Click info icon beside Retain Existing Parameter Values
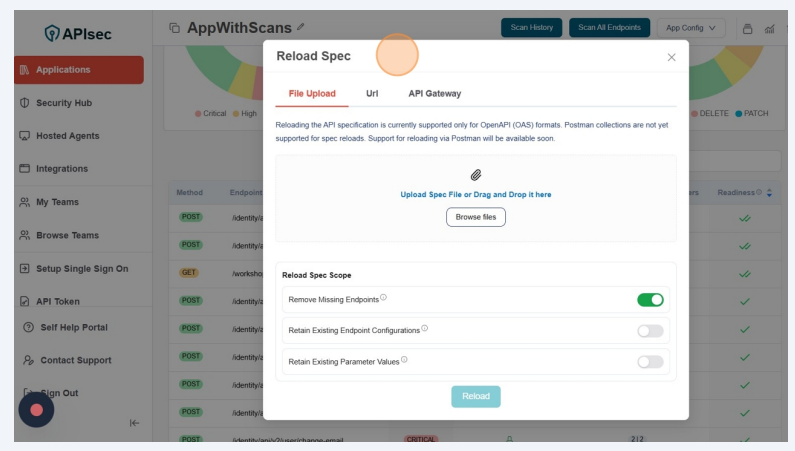Image resolution: width=795 pixels, height=451 pixels. (404, 360)
